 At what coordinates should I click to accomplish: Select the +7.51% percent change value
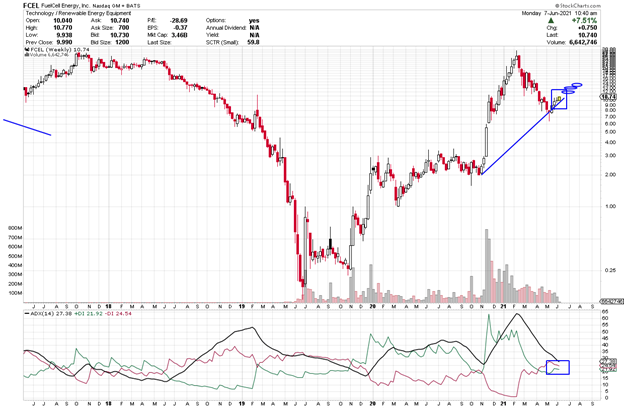click(584, 20)
